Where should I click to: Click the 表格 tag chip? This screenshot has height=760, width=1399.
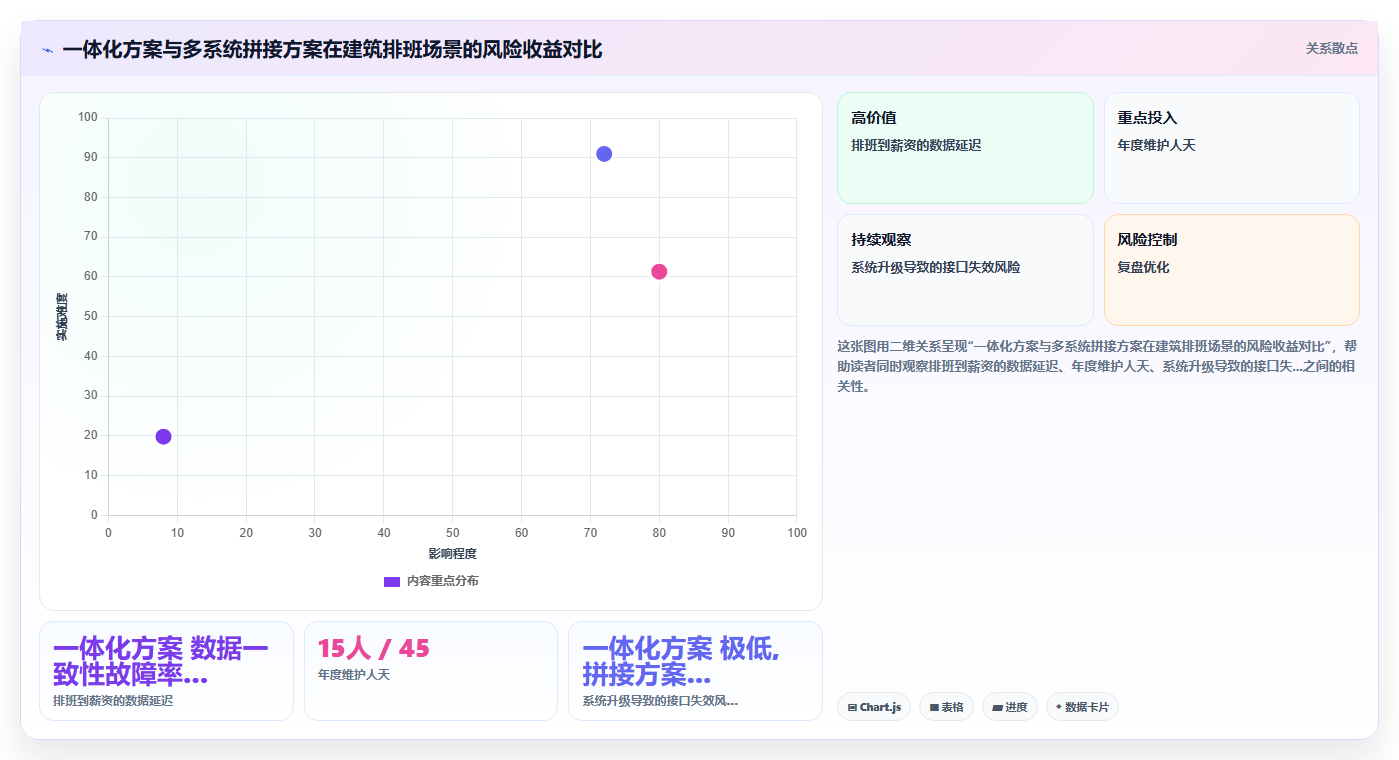point(946,707)
